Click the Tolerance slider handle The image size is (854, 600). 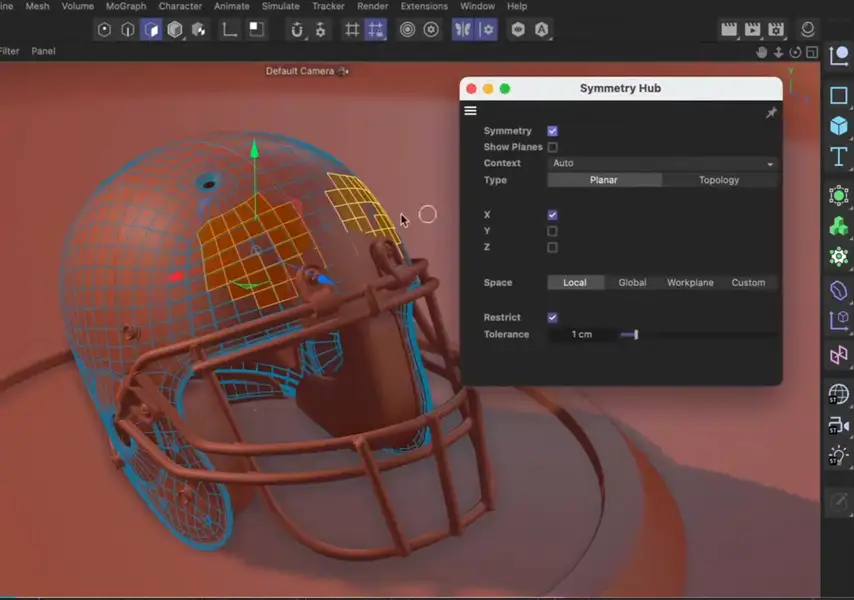pos(636,334)
